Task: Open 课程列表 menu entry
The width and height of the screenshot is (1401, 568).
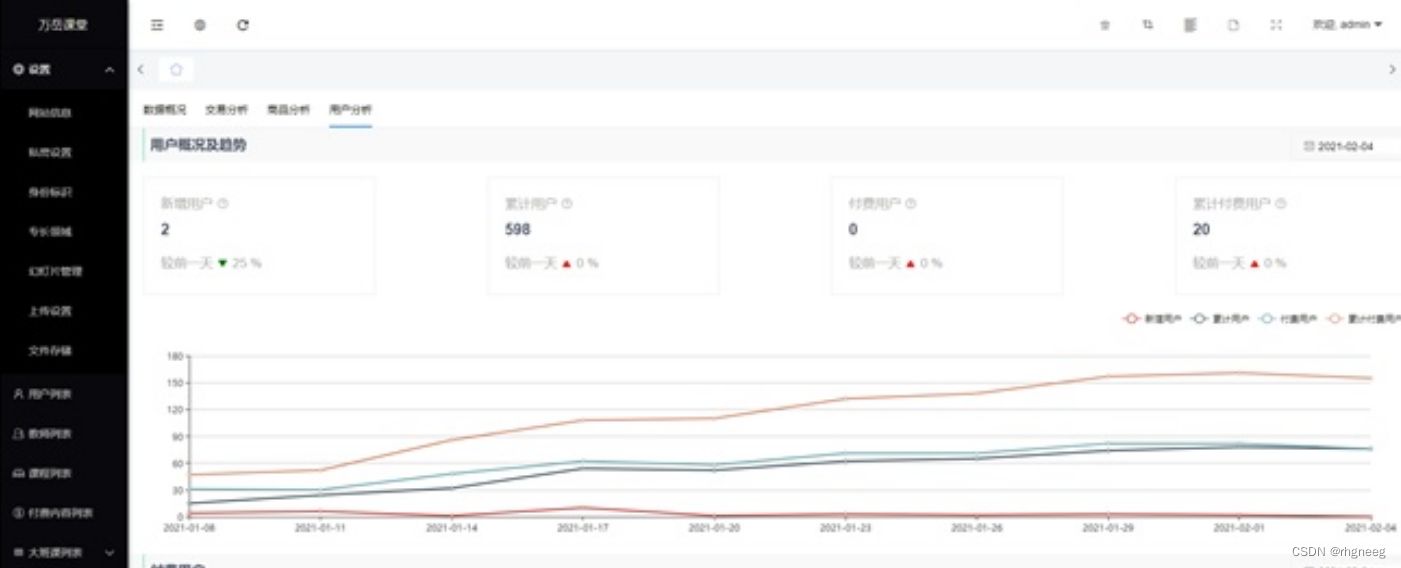Action: [50, 473]
